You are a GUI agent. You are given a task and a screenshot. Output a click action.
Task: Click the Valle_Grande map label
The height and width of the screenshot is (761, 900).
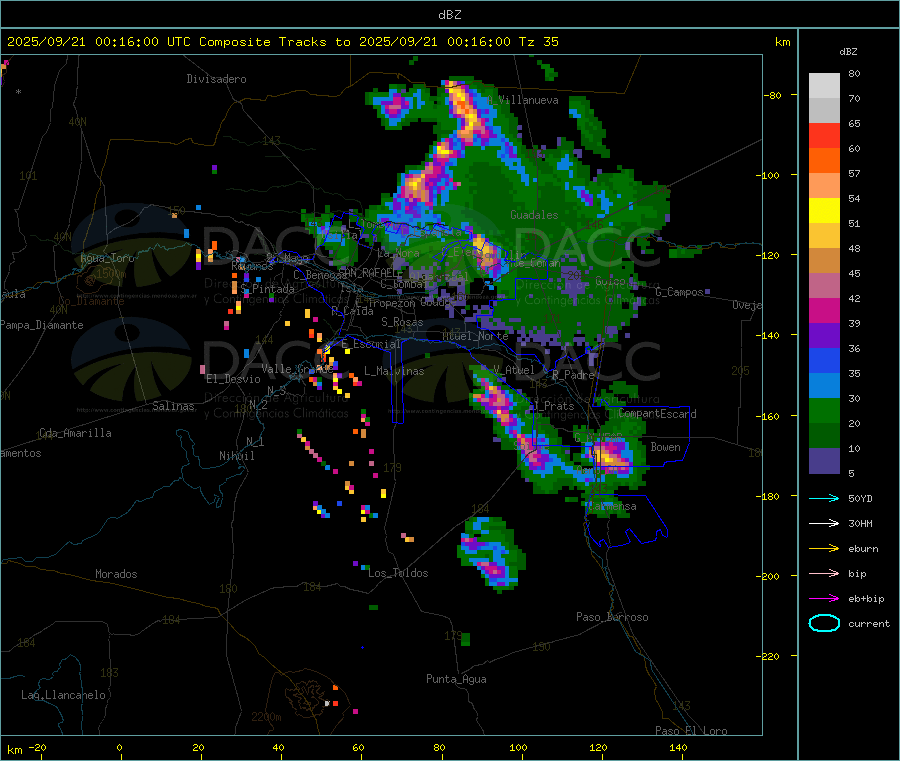tap(297, 369)
